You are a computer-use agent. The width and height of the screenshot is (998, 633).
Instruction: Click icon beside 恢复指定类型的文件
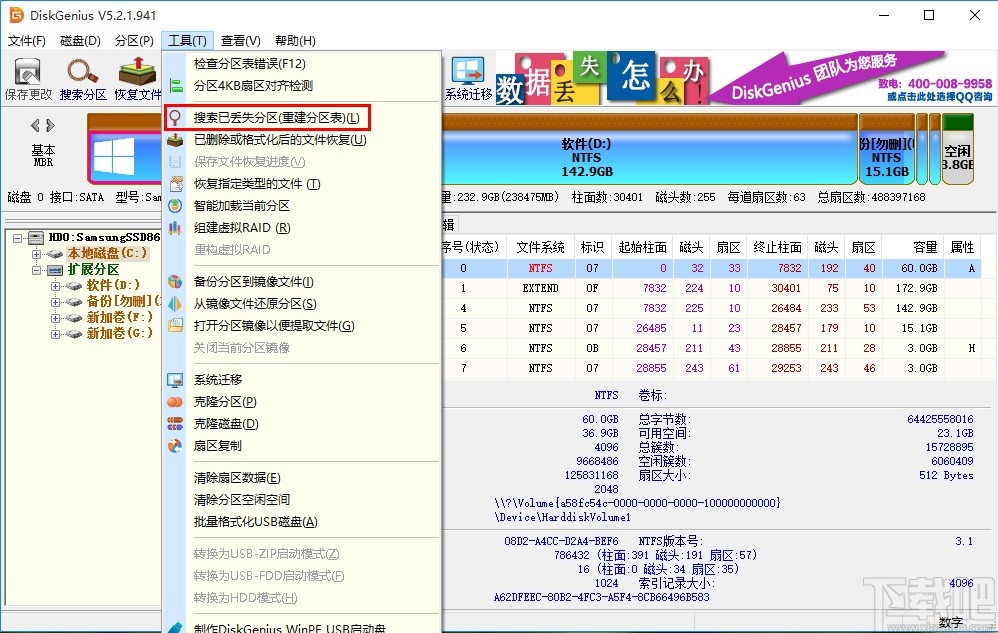click(x=176, y=184)
